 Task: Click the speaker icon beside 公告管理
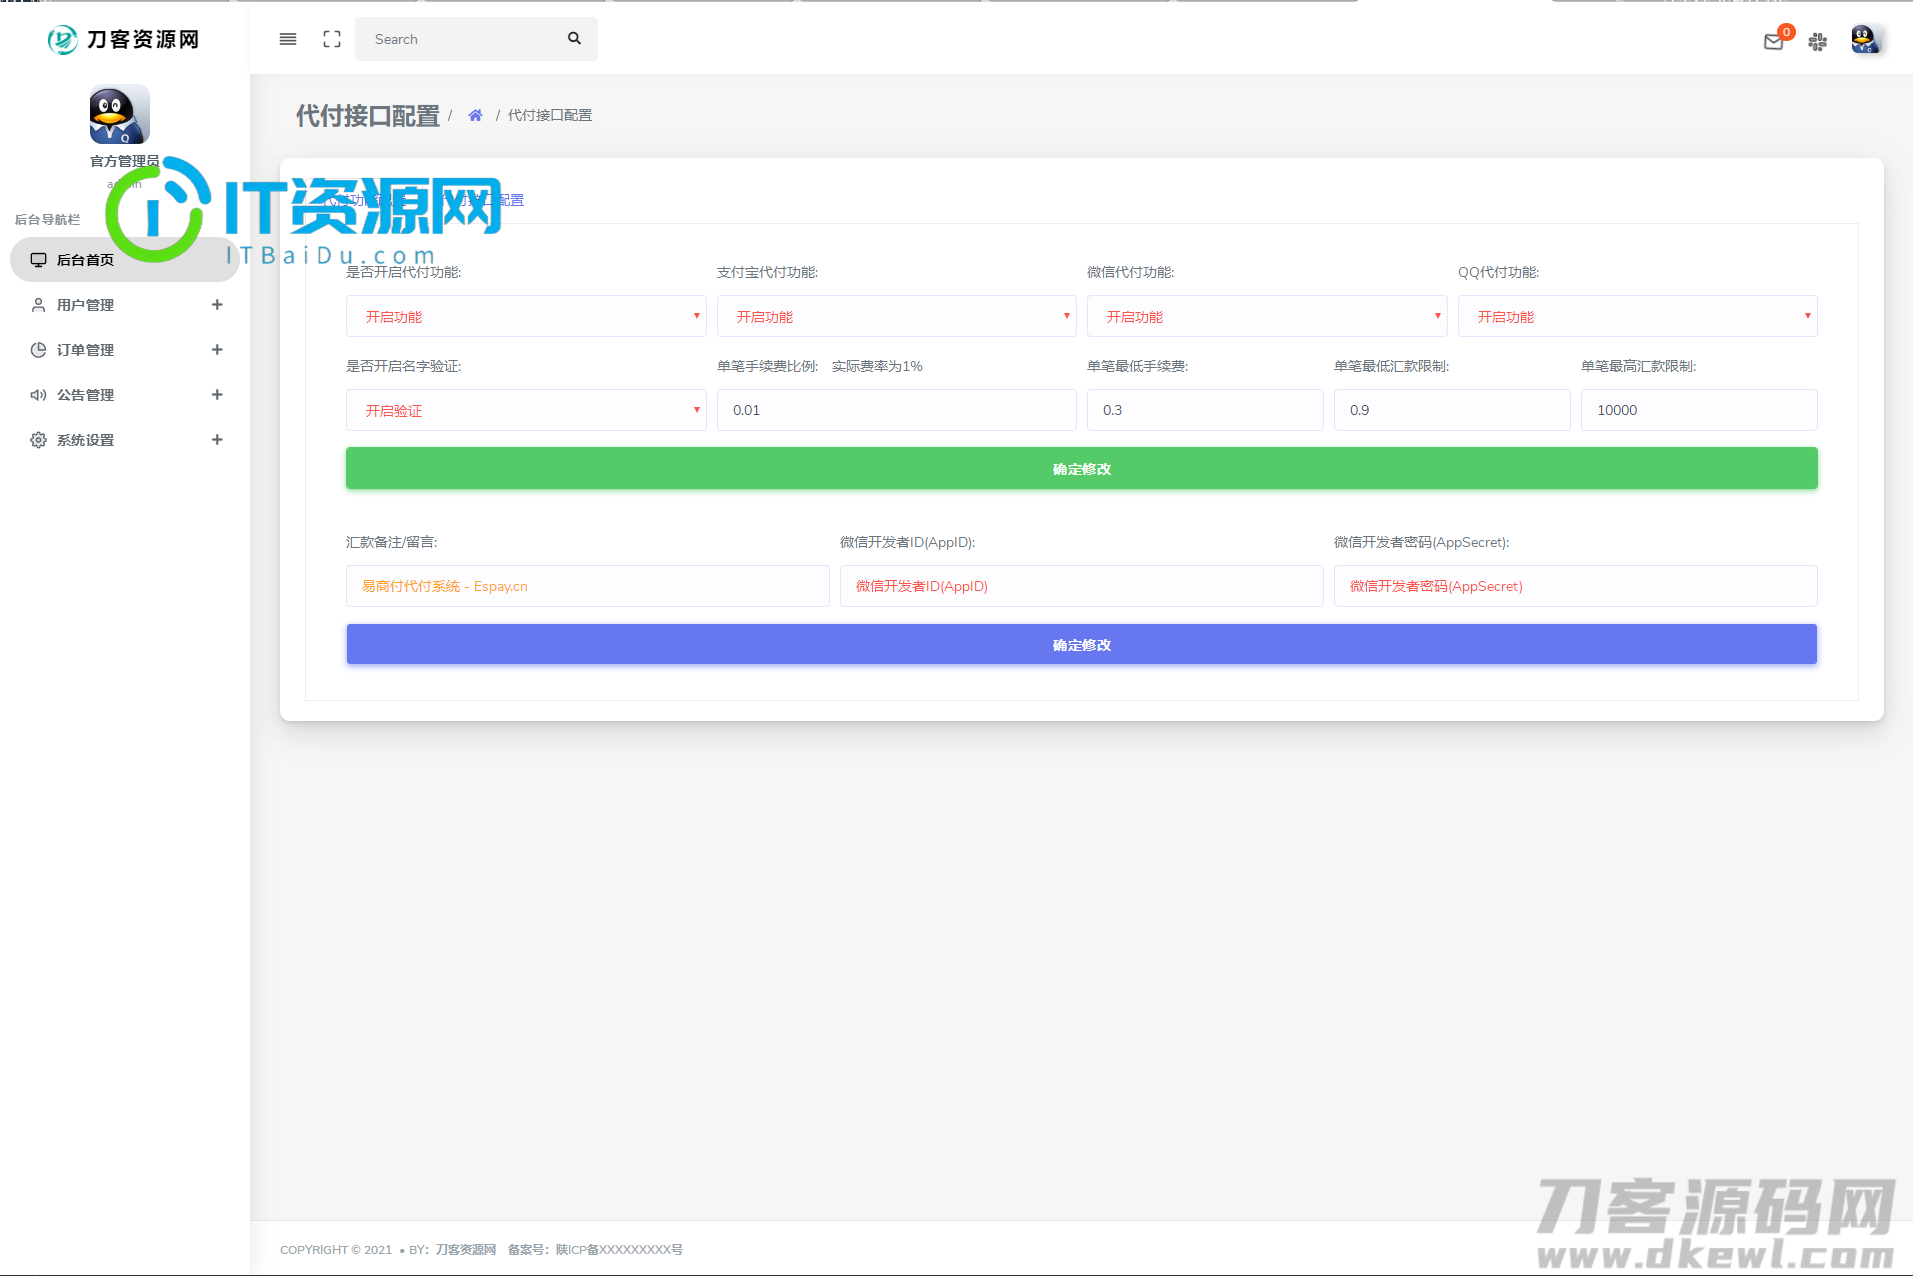[38, 395]
